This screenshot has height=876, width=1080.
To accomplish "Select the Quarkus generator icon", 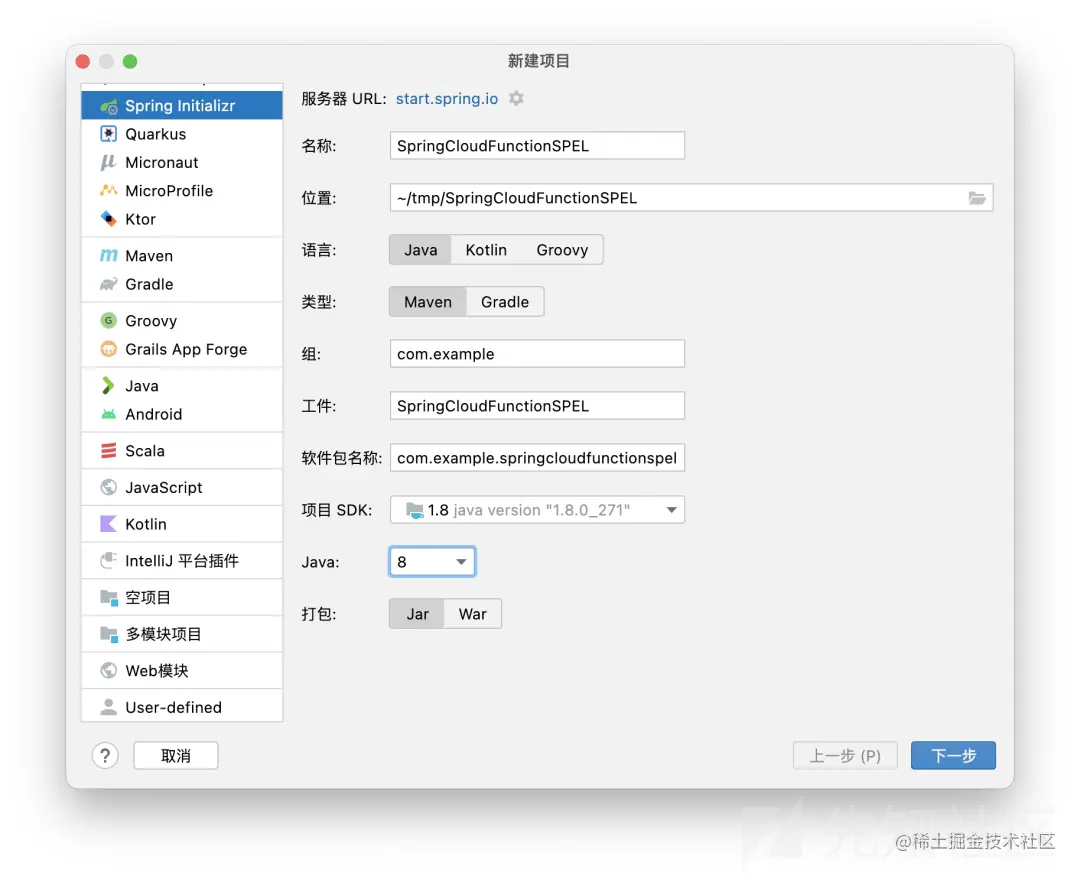I will tap(109, 134).
